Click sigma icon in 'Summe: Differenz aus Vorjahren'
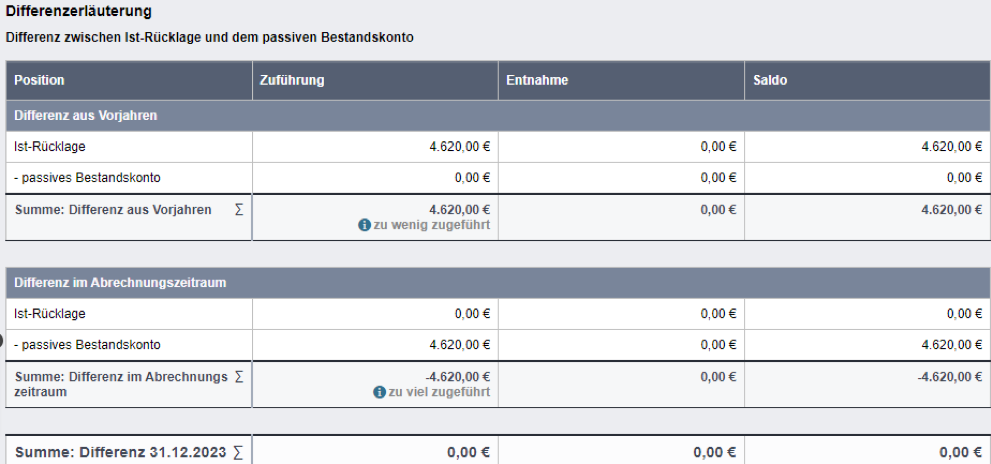 click(239, 209)
